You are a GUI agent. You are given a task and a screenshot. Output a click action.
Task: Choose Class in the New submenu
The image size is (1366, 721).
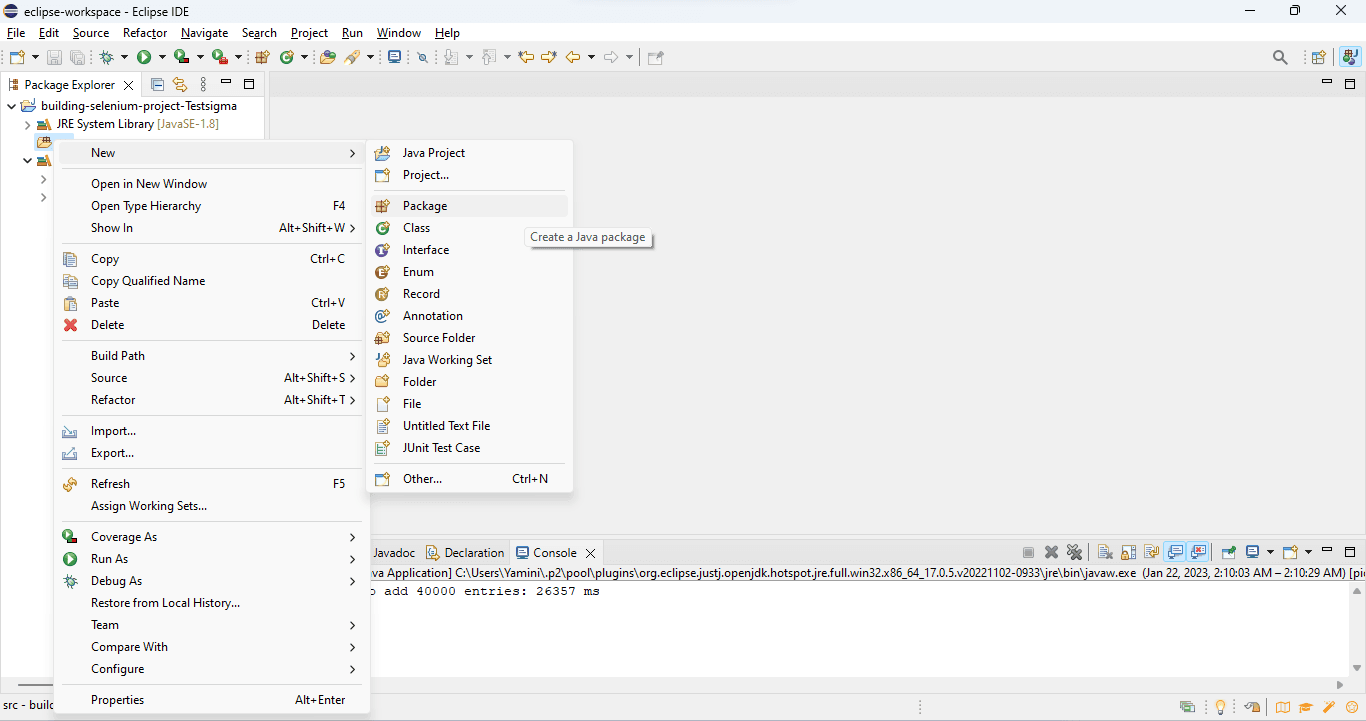(469, 228)
